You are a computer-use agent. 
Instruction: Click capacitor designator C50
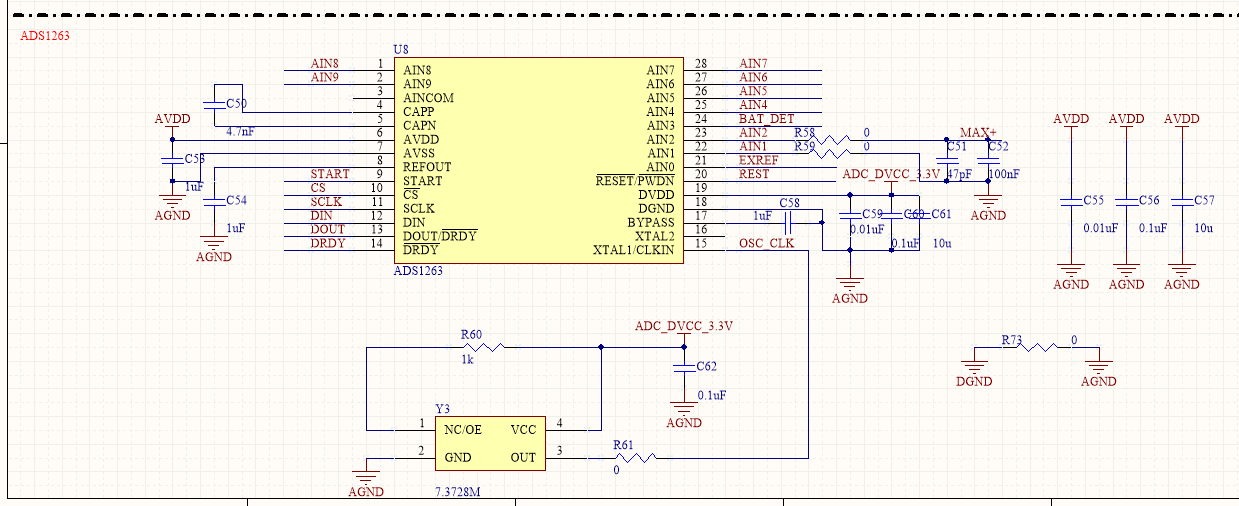point(236,104)
